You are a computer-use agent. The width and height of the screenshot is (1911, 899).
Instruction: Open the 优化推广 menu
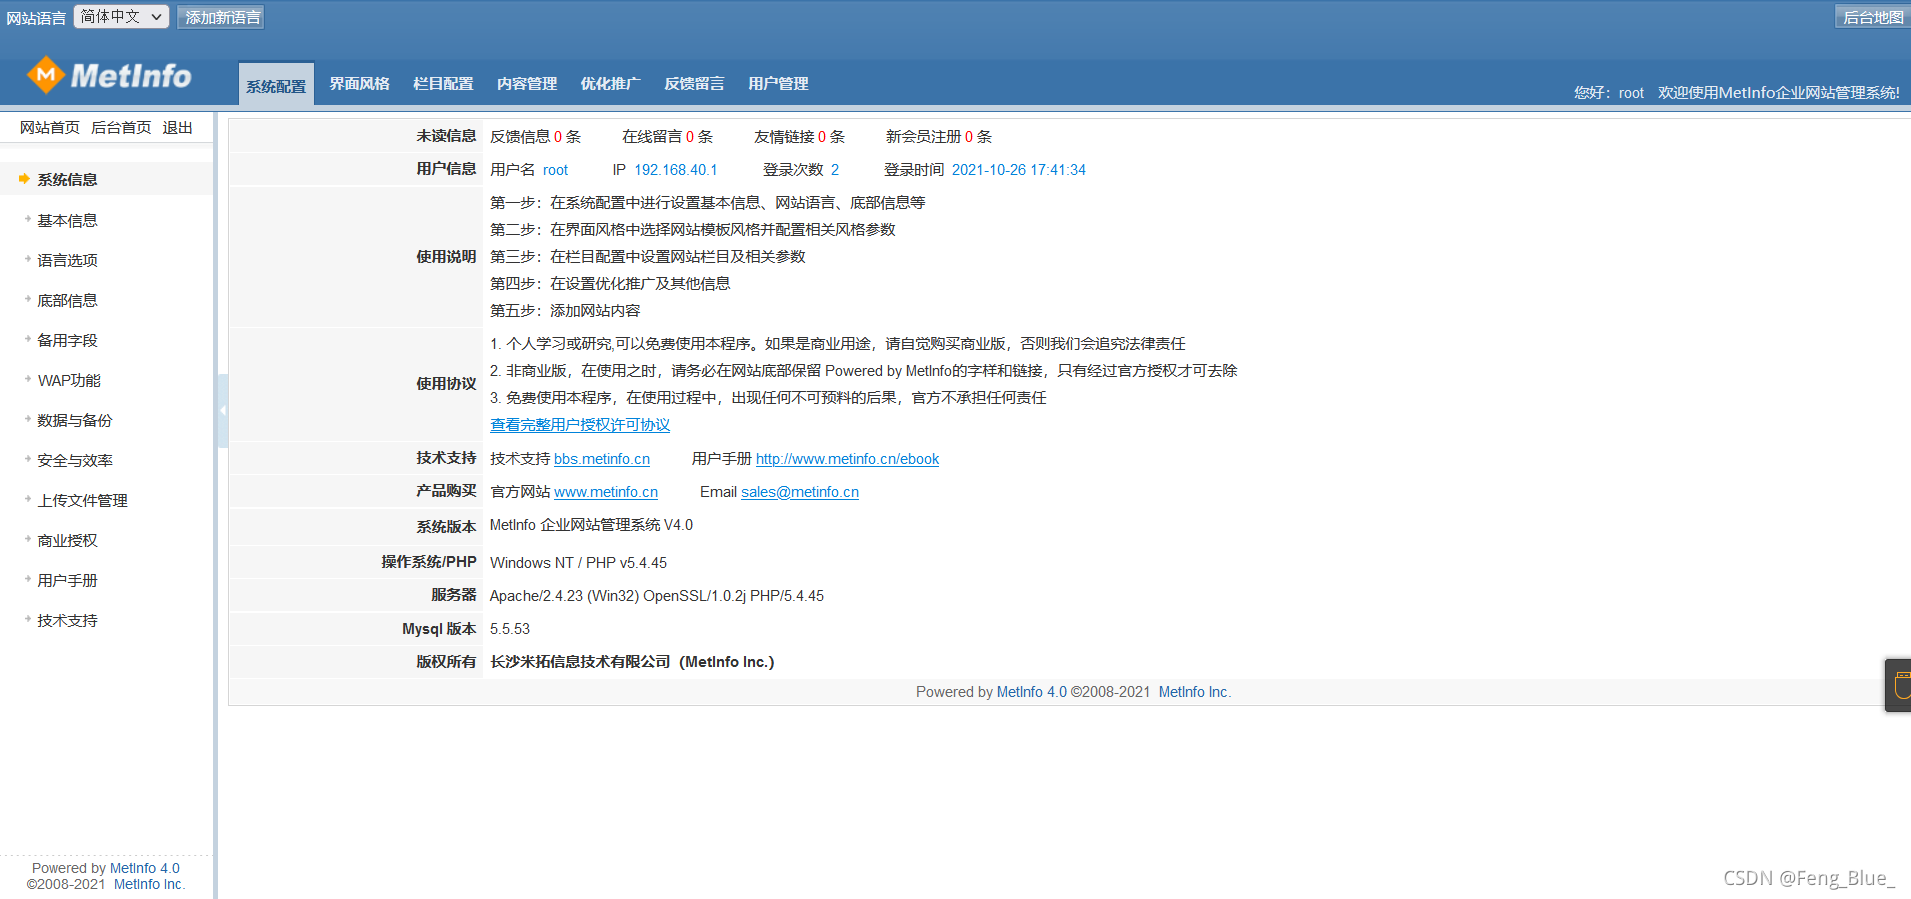coord(610,84)
